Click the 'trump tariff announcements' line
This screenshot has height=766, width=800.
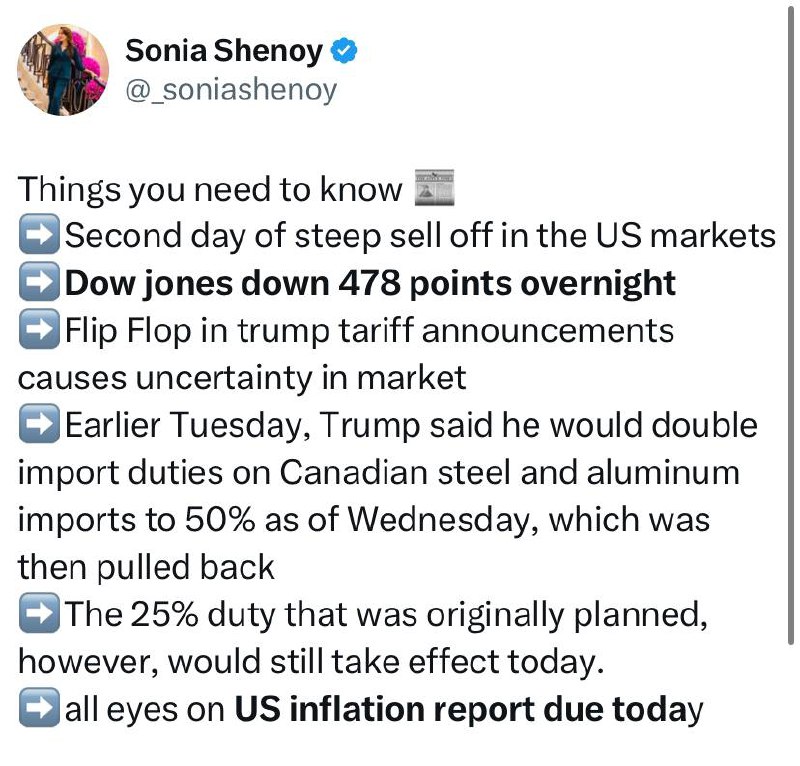(x=456, y=331)
